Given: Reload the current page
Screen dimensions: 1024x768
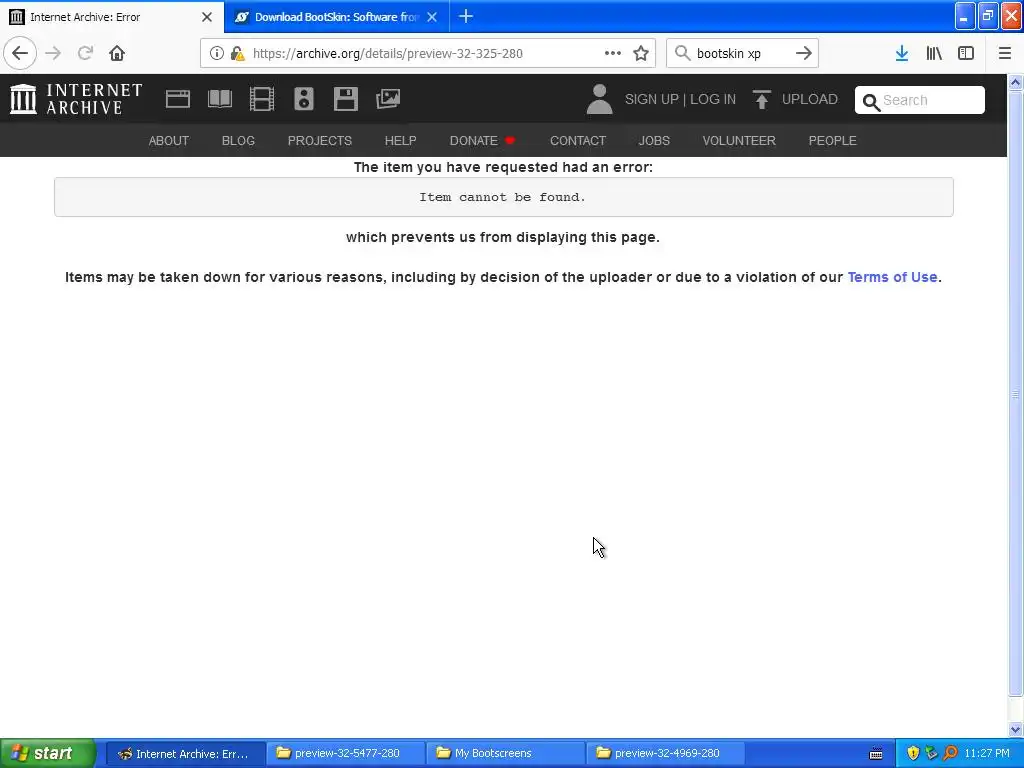Looking at the screenshot, I should (x=85, y=53).
